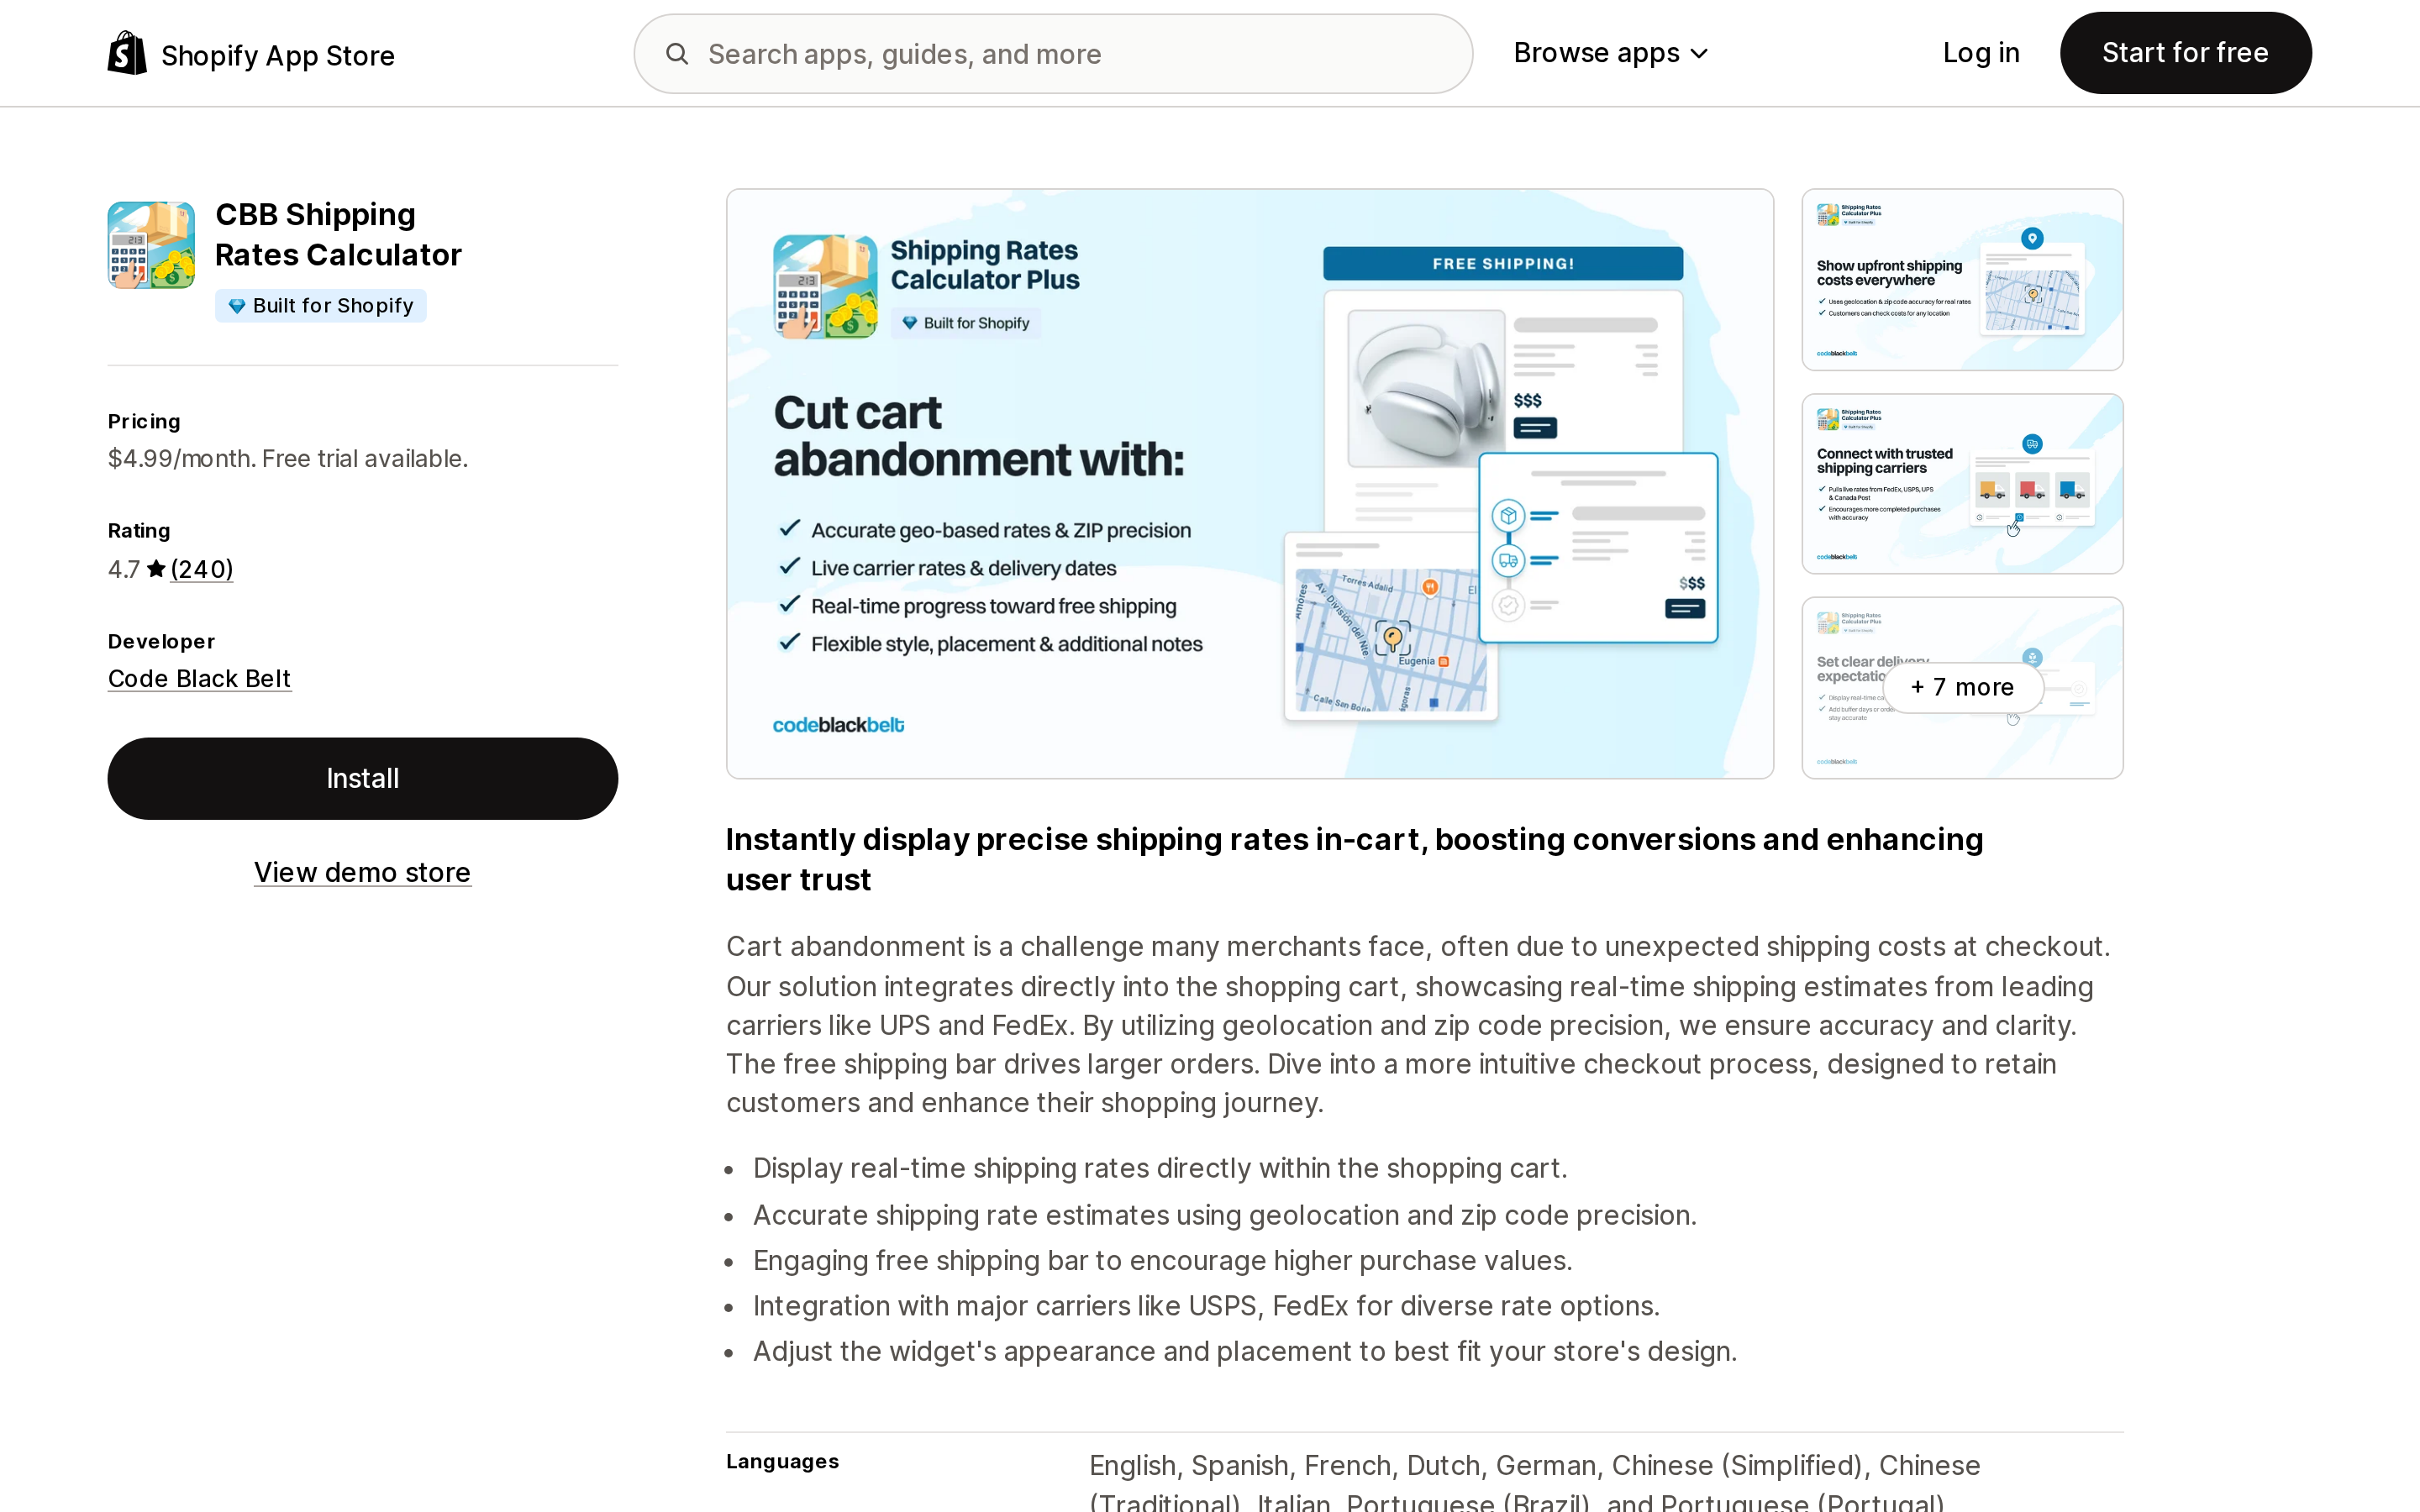2420x1512 pixels.
Task: Click the Instantly display precise shipping rates heading
Action: tap(1354, 860)
